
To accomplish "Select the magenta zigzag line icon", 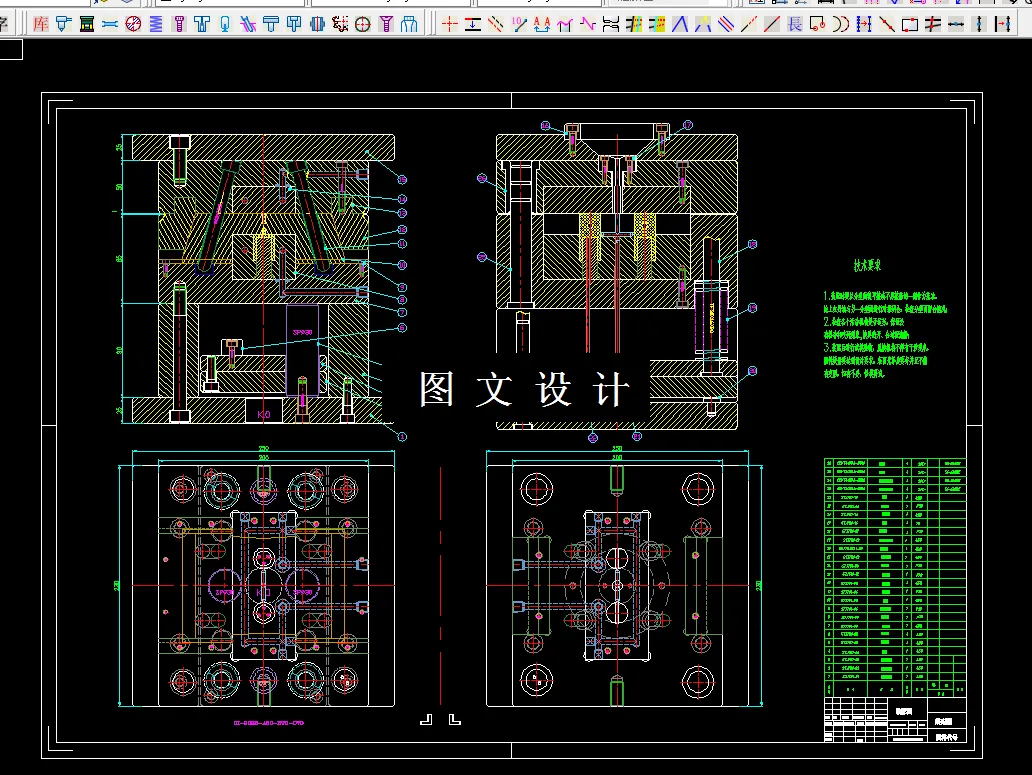I will point(588,23).
